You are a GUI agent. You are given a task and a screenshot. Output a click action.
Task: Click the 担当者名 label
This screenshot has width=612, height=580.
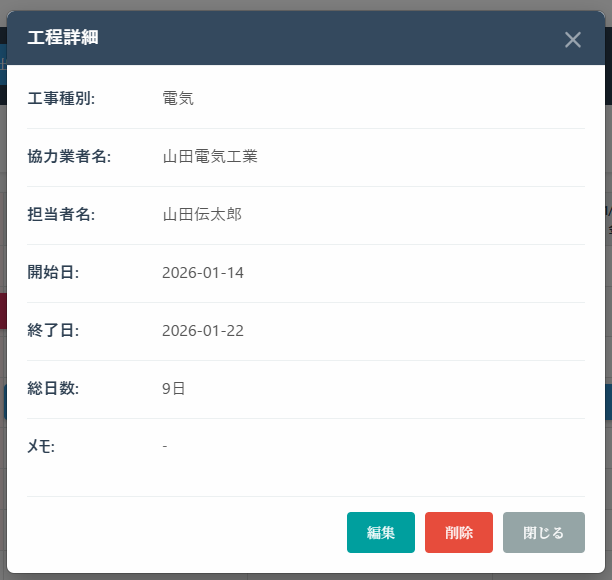[61, 215]
